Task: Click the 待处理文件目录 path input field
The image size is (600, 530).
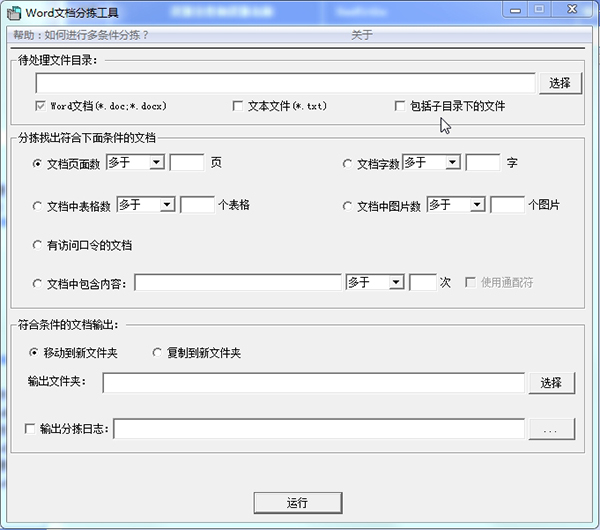Action: coord(285,83)
